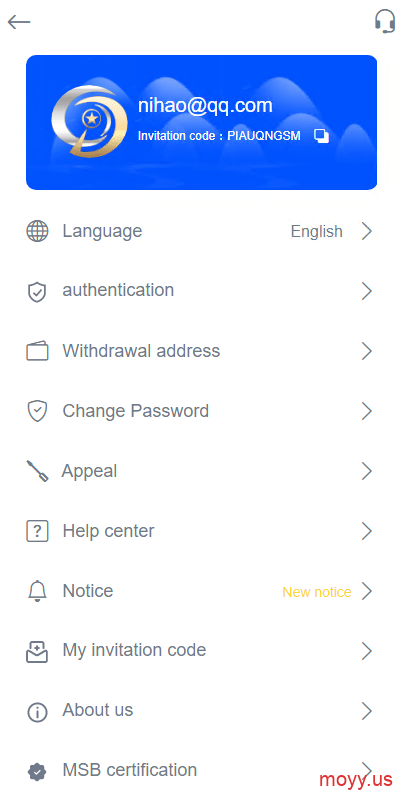Click the English language value
This screenshot has height=794, width=402.
pos(316,232)
